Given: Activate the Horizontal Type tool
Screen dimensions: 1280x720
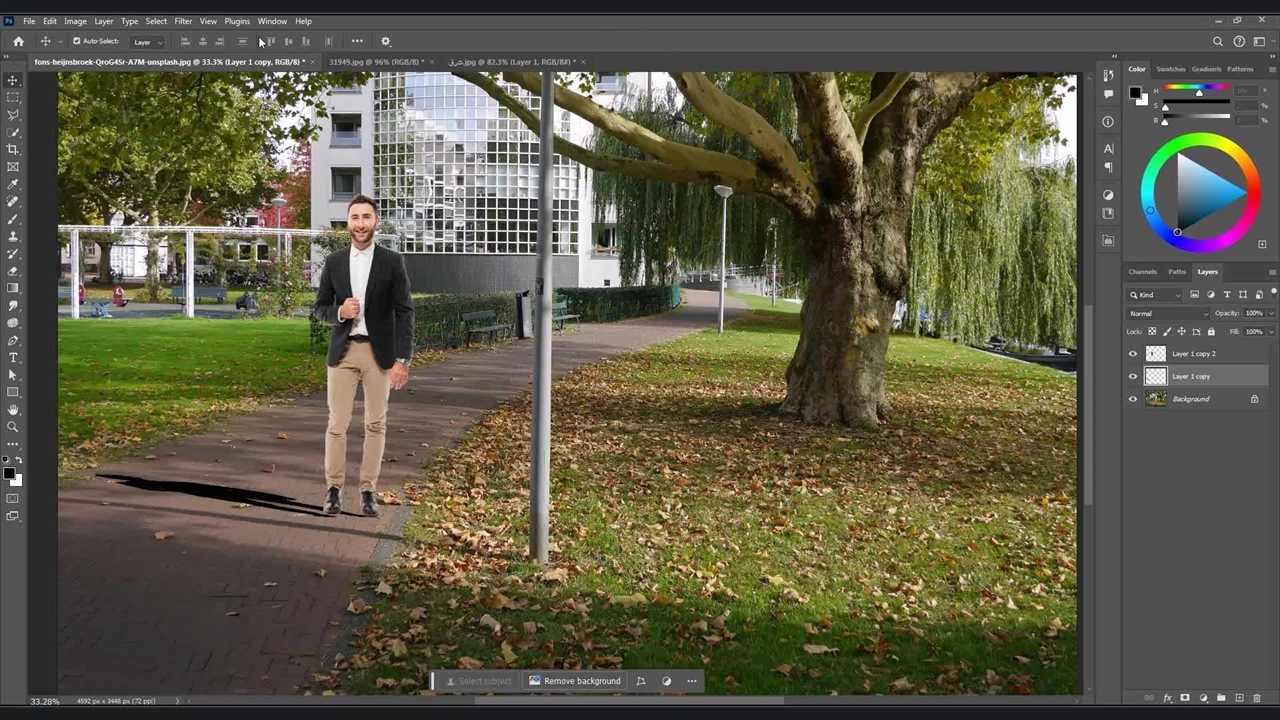Looking at the screenshot, I should (13, 357).
